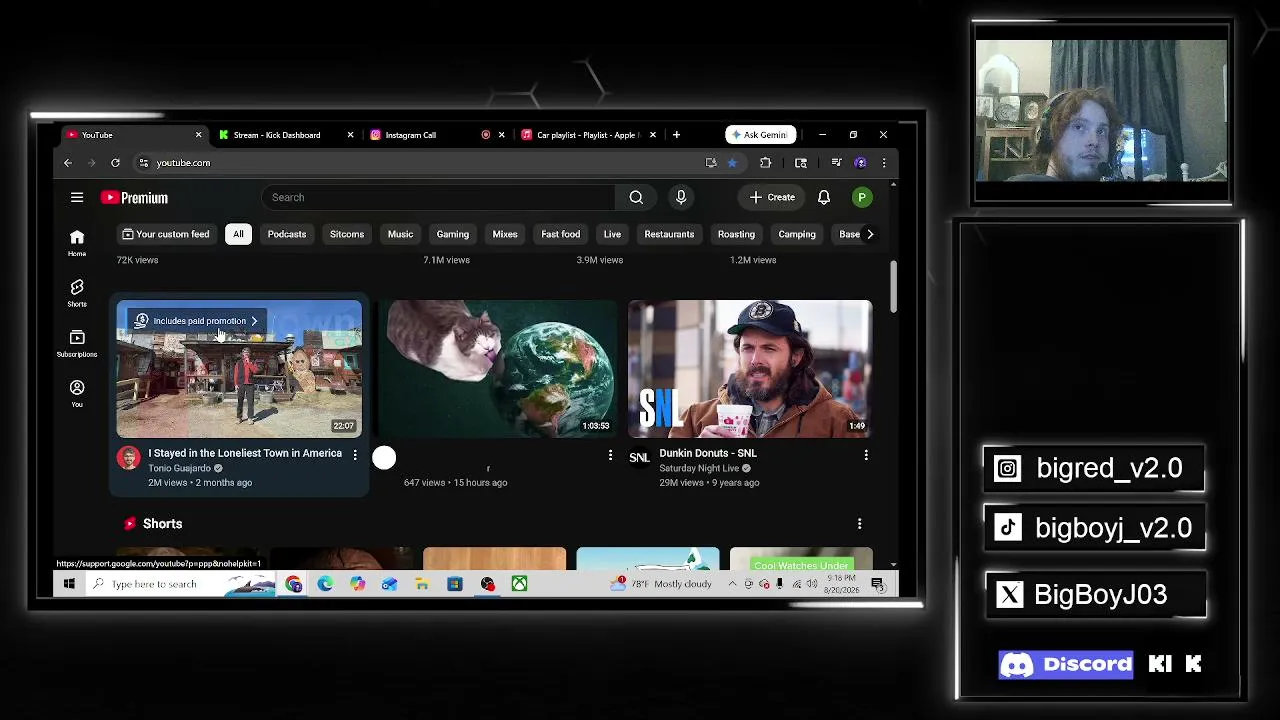The image size is (1280, 720).
Task: Switch to Car playlist Apple Music tab
Action: [x=587, y=135]
